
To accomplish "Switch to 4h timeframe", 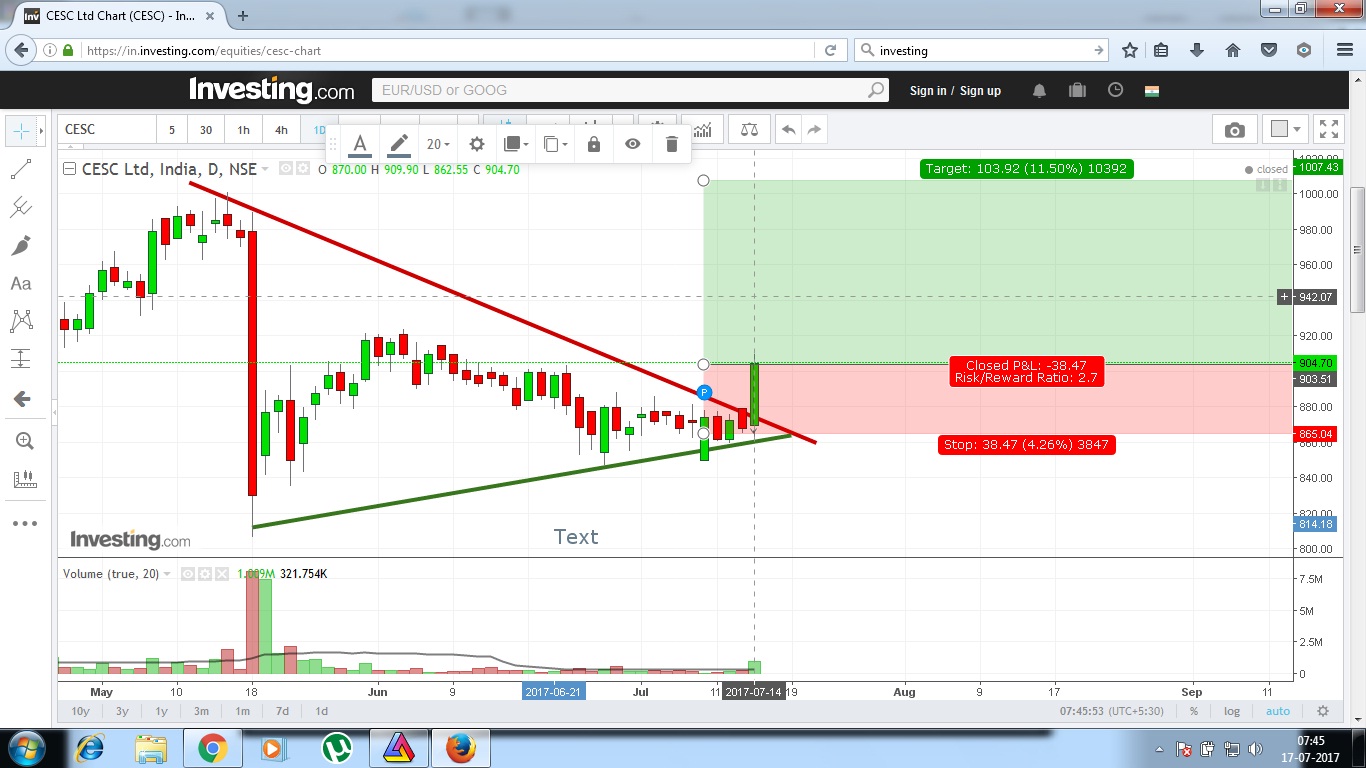I will coord(281,130).
